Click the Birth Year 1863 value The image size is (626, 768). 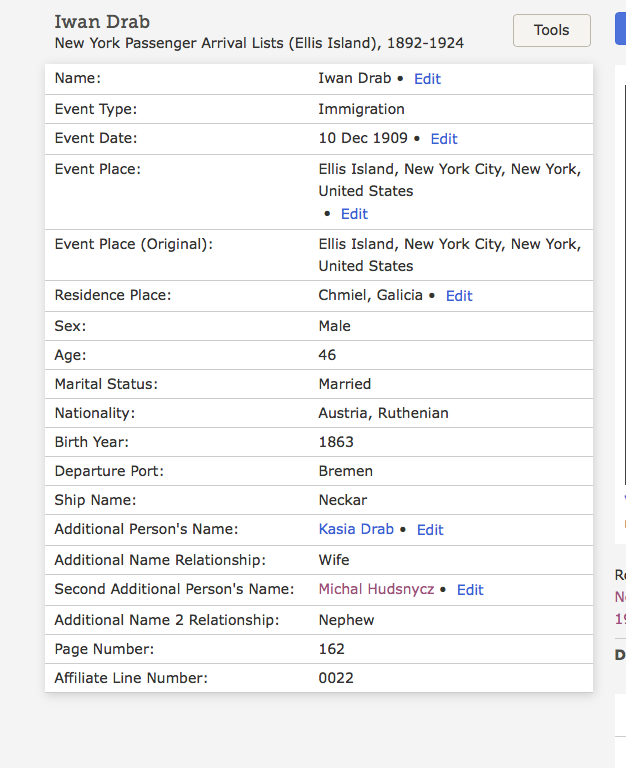click(336, 442)
